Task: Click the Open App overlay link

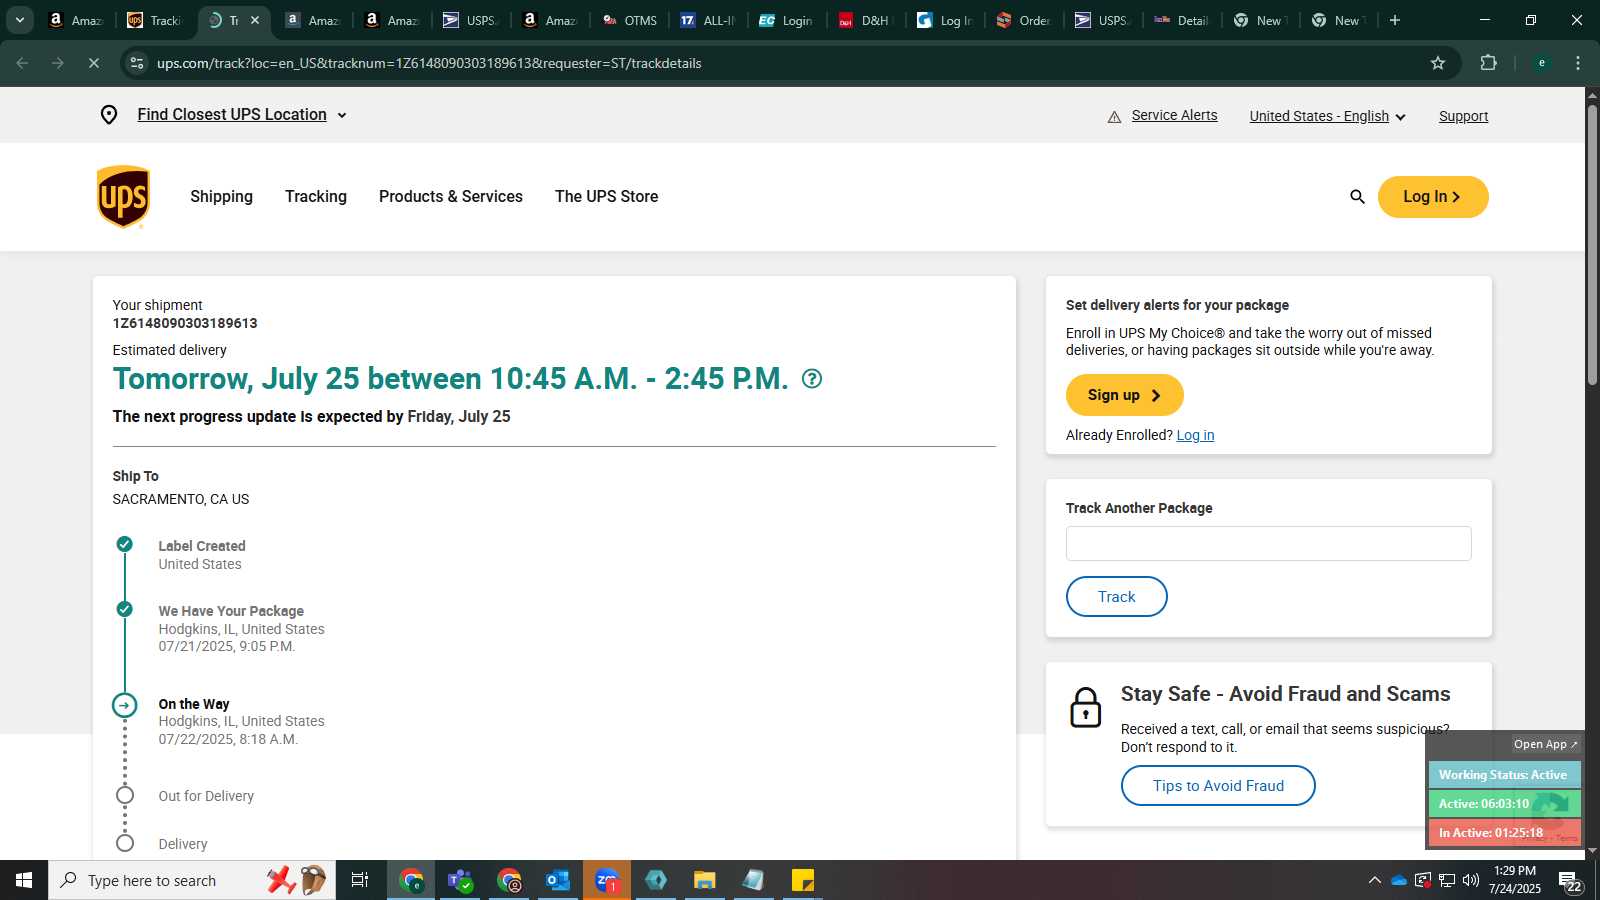Action: click(1545, 744)
